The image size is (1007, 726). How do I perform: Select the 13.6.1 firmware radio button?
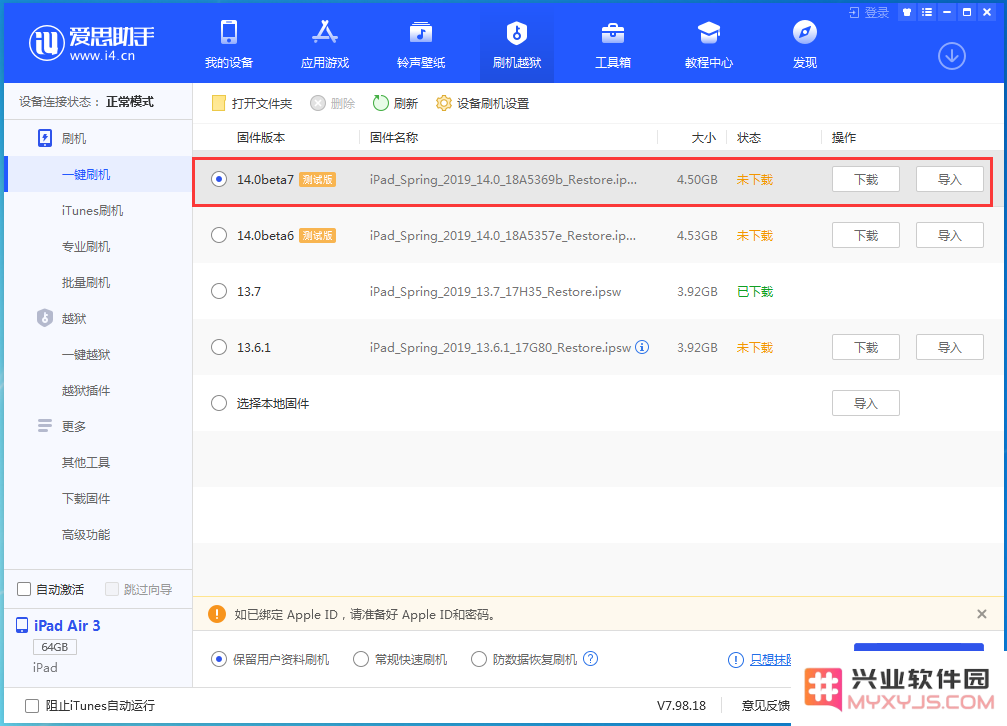[219, 347]
